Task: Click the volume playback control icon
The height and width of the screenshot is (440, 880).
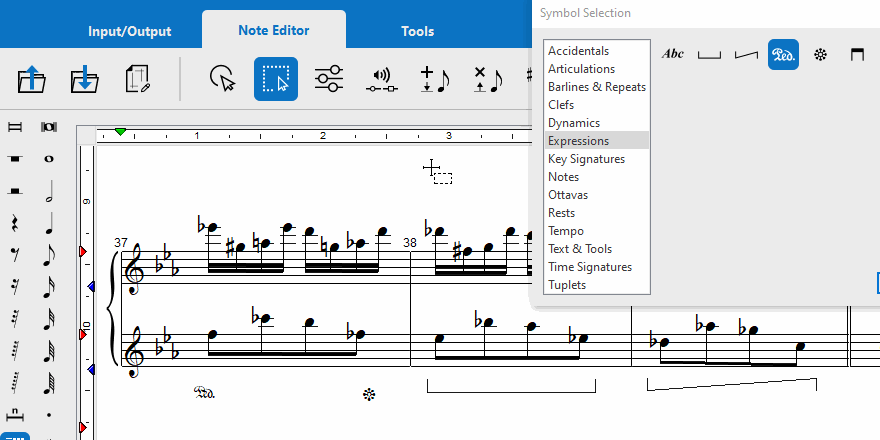Action: (x=382, y=80)
